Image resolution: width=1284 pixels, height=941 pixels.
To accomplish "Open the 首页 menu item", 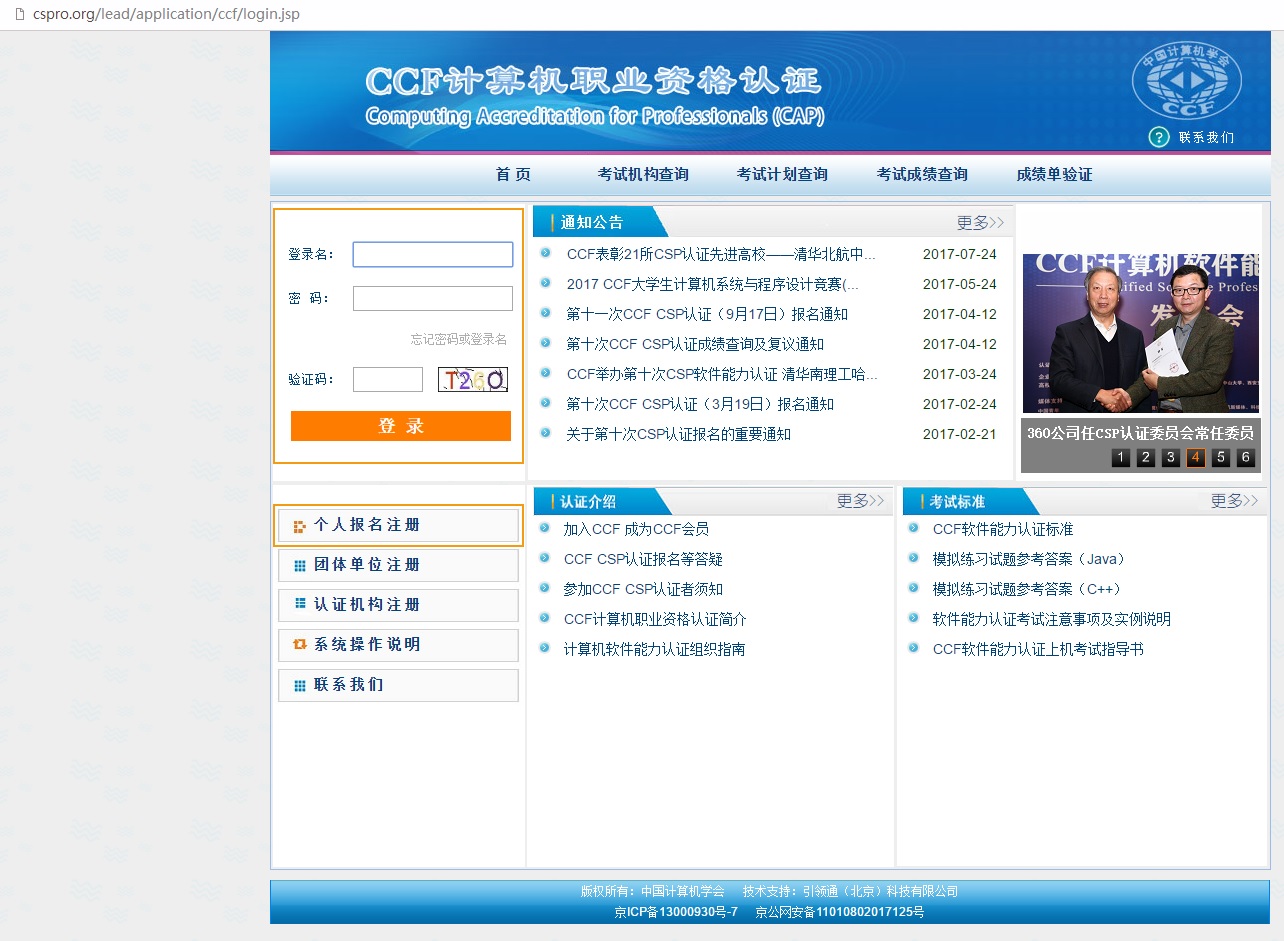I will pyautogui.click(x=512, y=173).
